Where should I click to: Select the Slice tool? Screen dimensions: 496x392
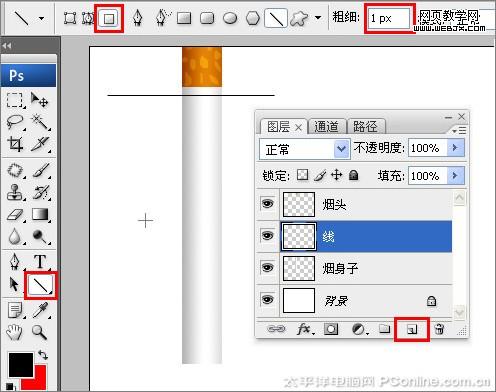pyautogui.click(x=40, y=144)
